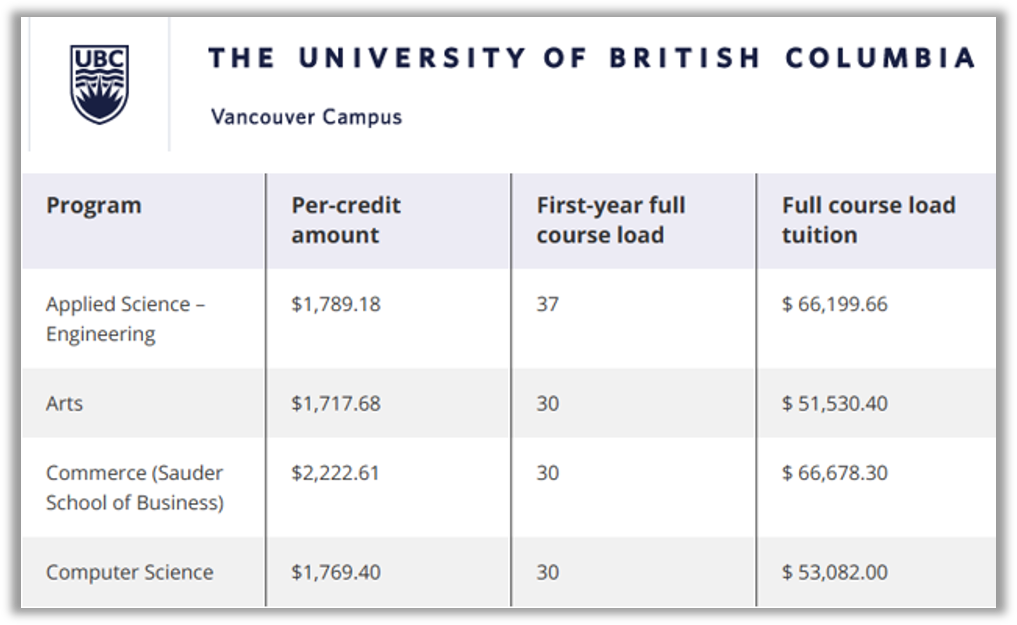
Task: Click the Computer Science program cell
Action: coord(129,572)
